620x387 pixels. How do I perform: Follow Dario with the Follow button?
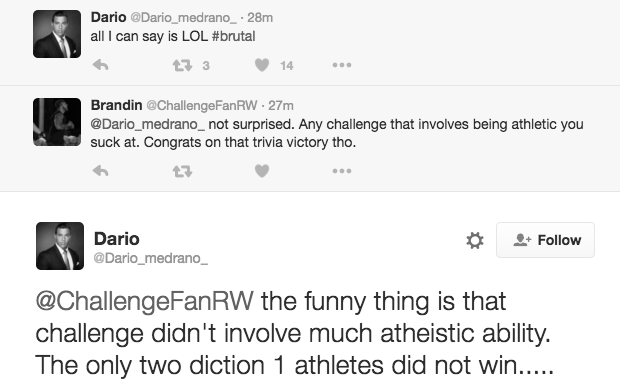pyautogui.click(x=545, y=240)
